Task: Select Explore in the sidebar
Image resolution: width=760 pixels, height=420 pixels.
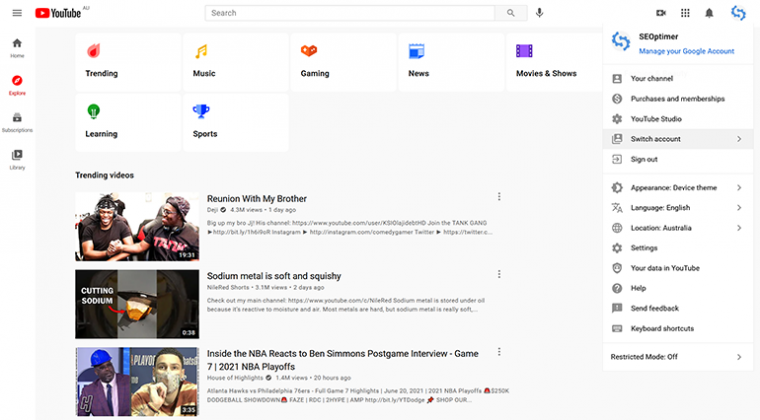Action: [17, 85]
